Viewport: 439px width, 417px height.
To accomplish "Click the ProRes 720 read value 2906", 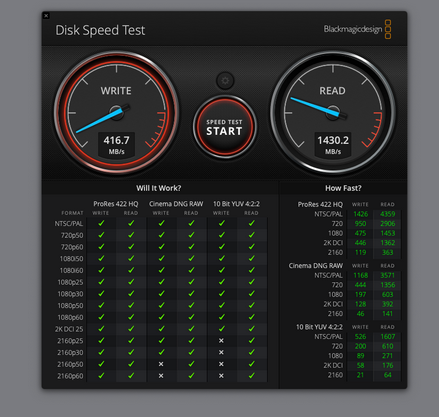I will [x=387, y=224].
